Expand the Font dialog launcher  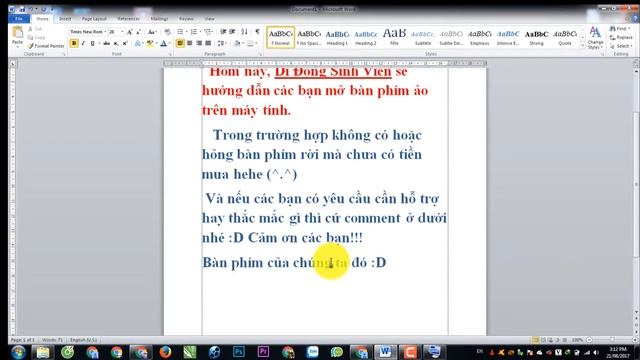(169, 54)
